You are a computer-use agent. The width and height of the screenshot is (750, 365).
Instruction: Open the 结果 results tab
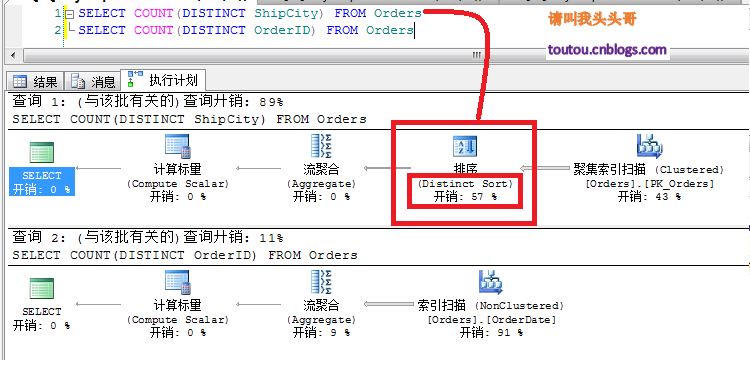click(35, 81)
